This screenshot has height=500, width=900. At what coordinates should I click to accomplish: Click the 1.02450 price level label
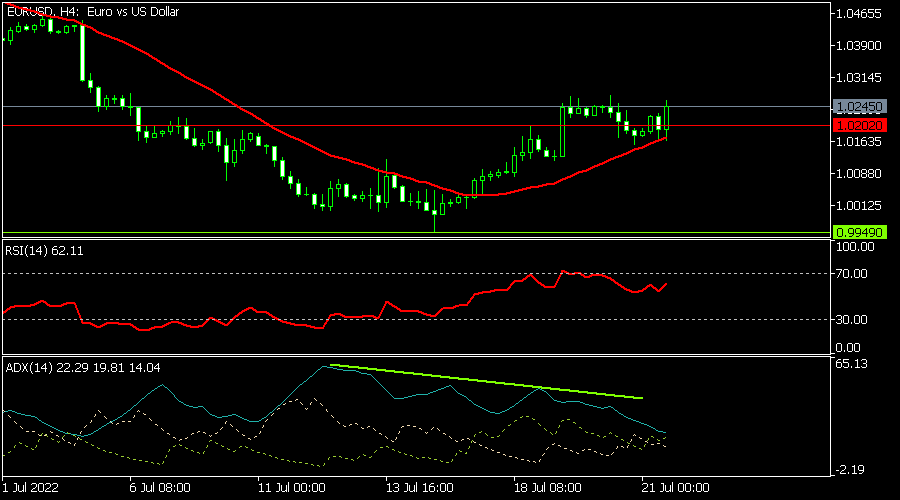[x=859, y=107]
